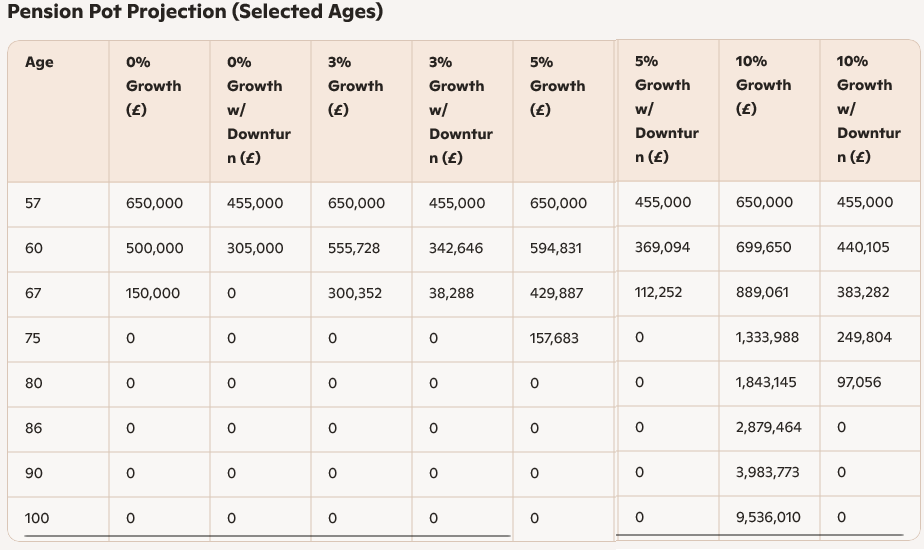Click the age 57 row label
Image resolution: width=924 pixels, height=555 pixels.
click(x=34, y=203)
